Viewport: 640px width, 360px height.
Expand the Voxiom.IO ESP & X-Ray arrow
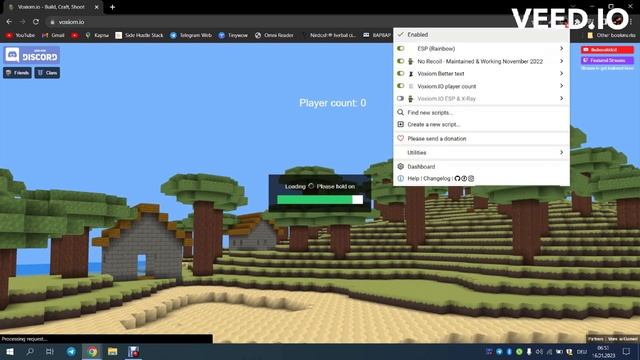pos(562,98)
